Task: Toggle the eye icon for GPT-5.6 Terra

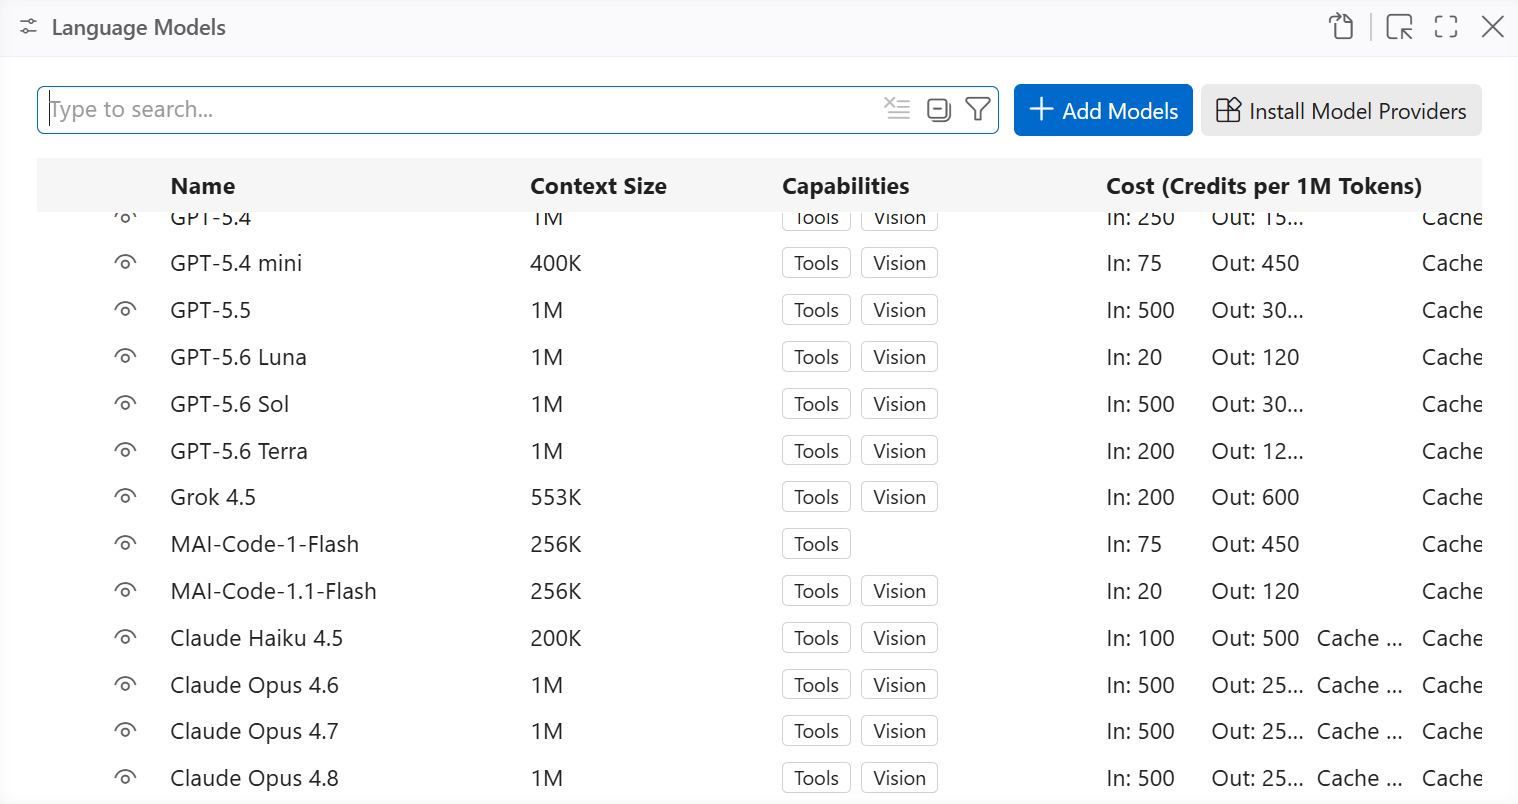Action: coord(125,451)
